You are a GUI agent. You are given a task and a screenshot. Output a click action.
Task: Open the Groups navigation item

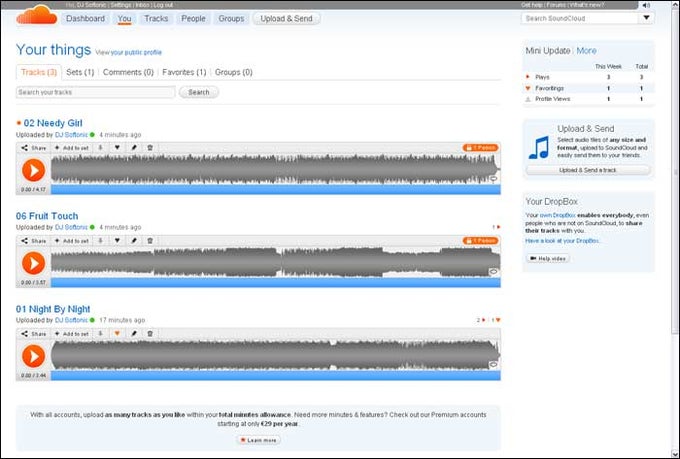(231, 19)
